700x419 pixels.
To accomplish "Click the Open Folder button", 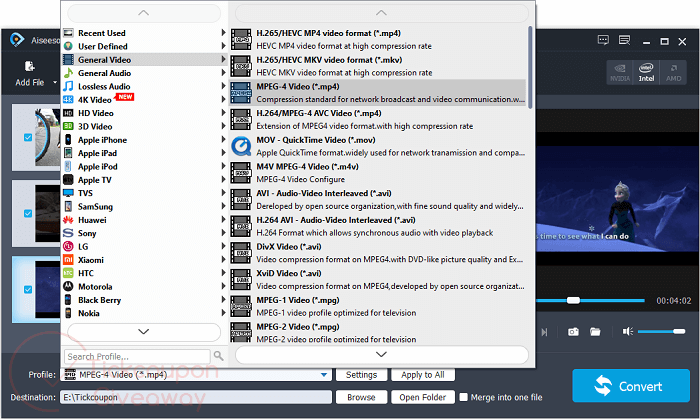I will [x=423, y=397].
